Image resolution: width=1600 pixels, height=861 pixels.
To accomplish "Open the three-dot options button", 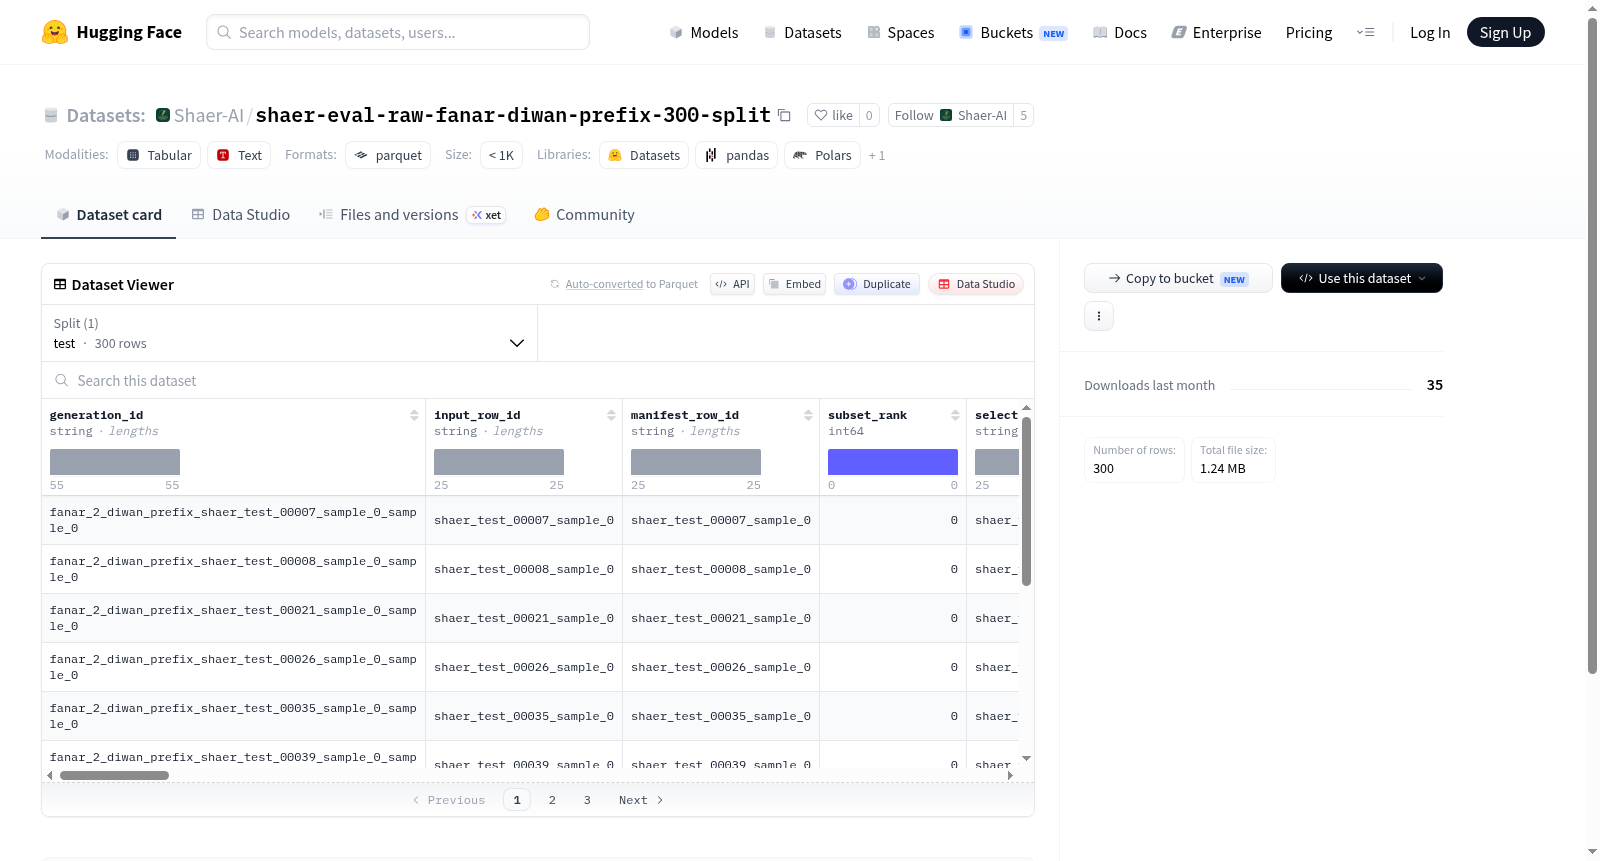I will (x=1099, y=316).
